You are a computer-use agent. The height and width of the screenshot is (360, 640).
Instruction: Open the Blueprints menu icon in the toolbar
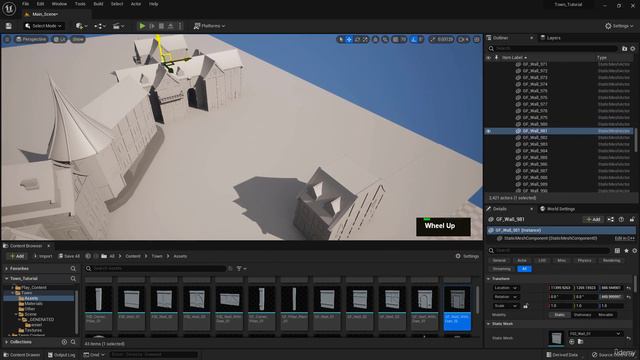pyautogui.click(x=100, y=26)
